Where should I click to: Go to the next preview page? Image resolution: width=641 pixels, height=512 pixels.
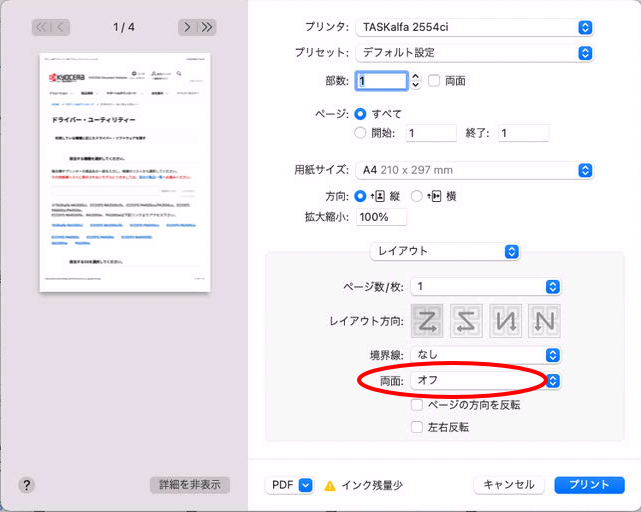coord(187,27)
